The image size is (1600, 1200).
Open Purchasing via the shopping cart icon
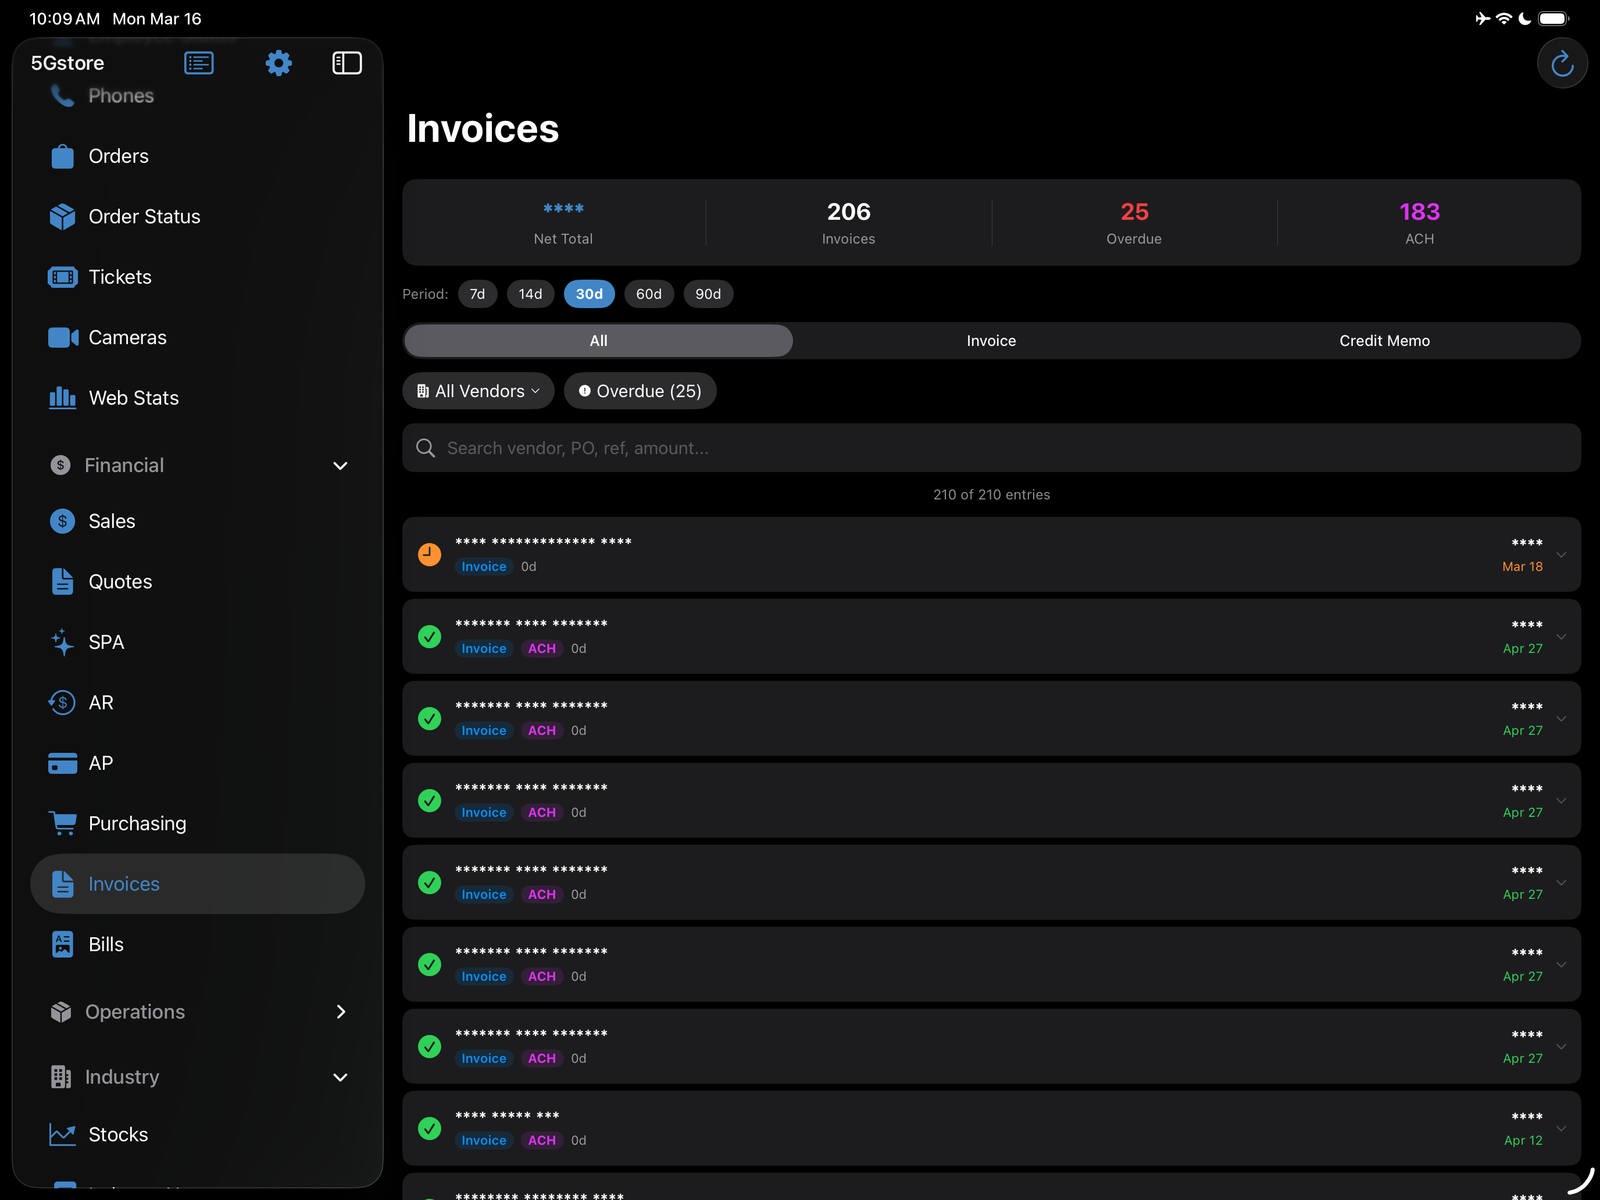pos(62,823)
